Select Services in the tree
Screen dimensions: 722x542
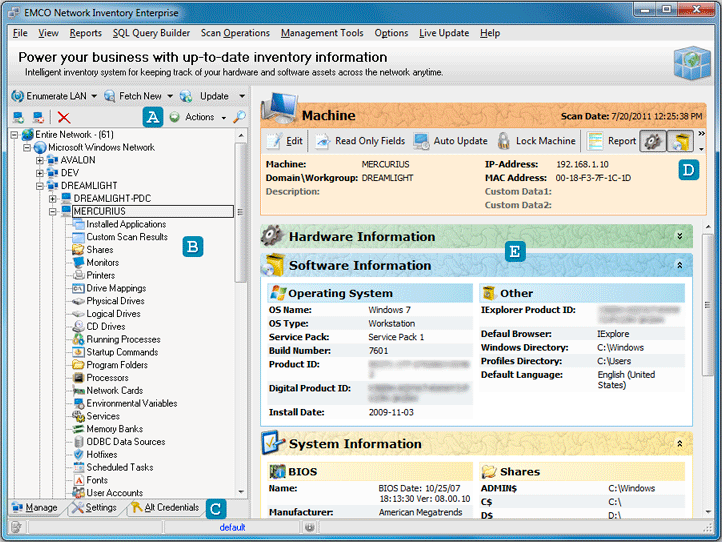point(103,416)
